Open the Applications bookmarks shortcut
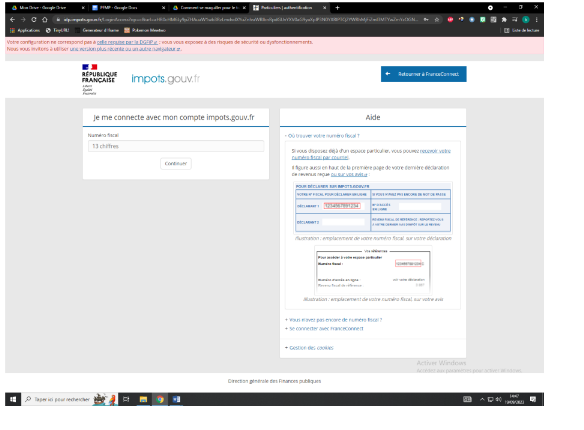584x430 pixels. click(x=25, y=31)
